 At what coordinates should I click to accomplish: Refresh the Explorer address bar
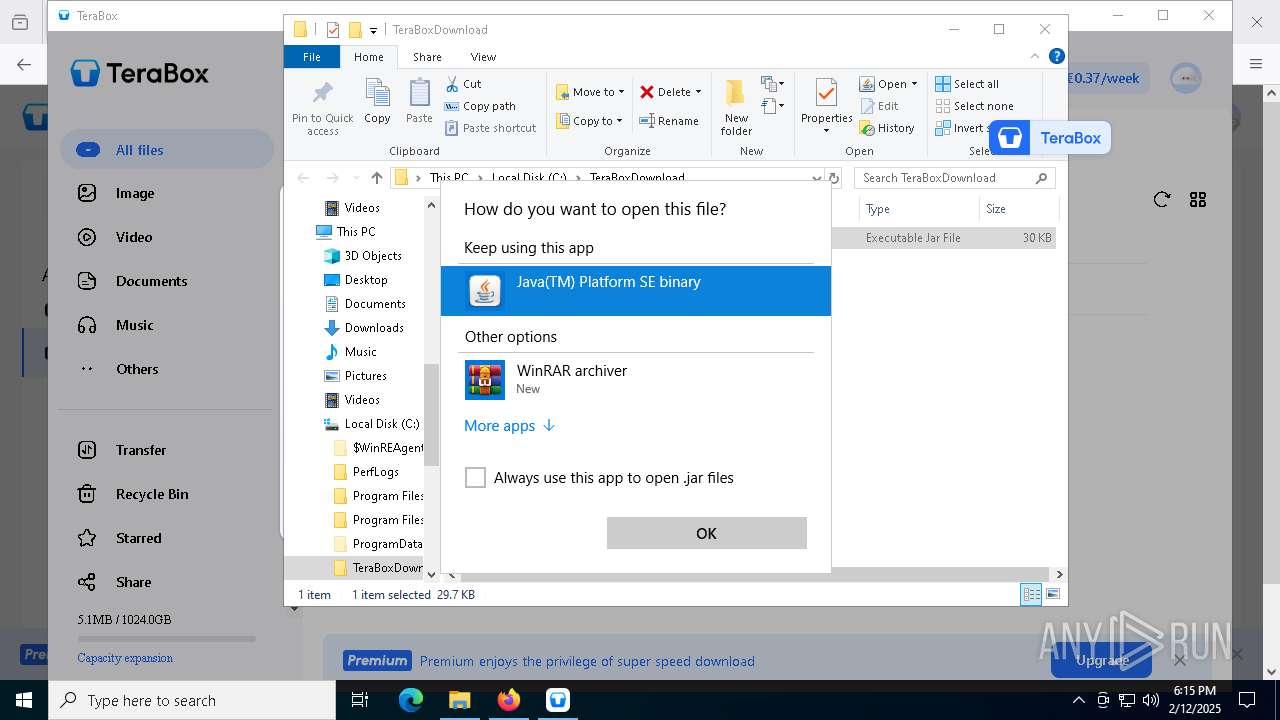click(833, 178)
